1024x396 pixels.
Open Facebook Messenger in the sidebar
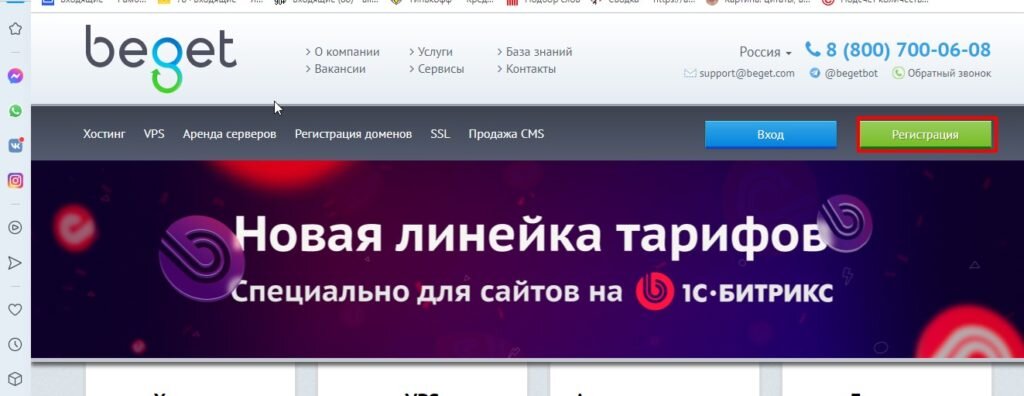[15, 76]
